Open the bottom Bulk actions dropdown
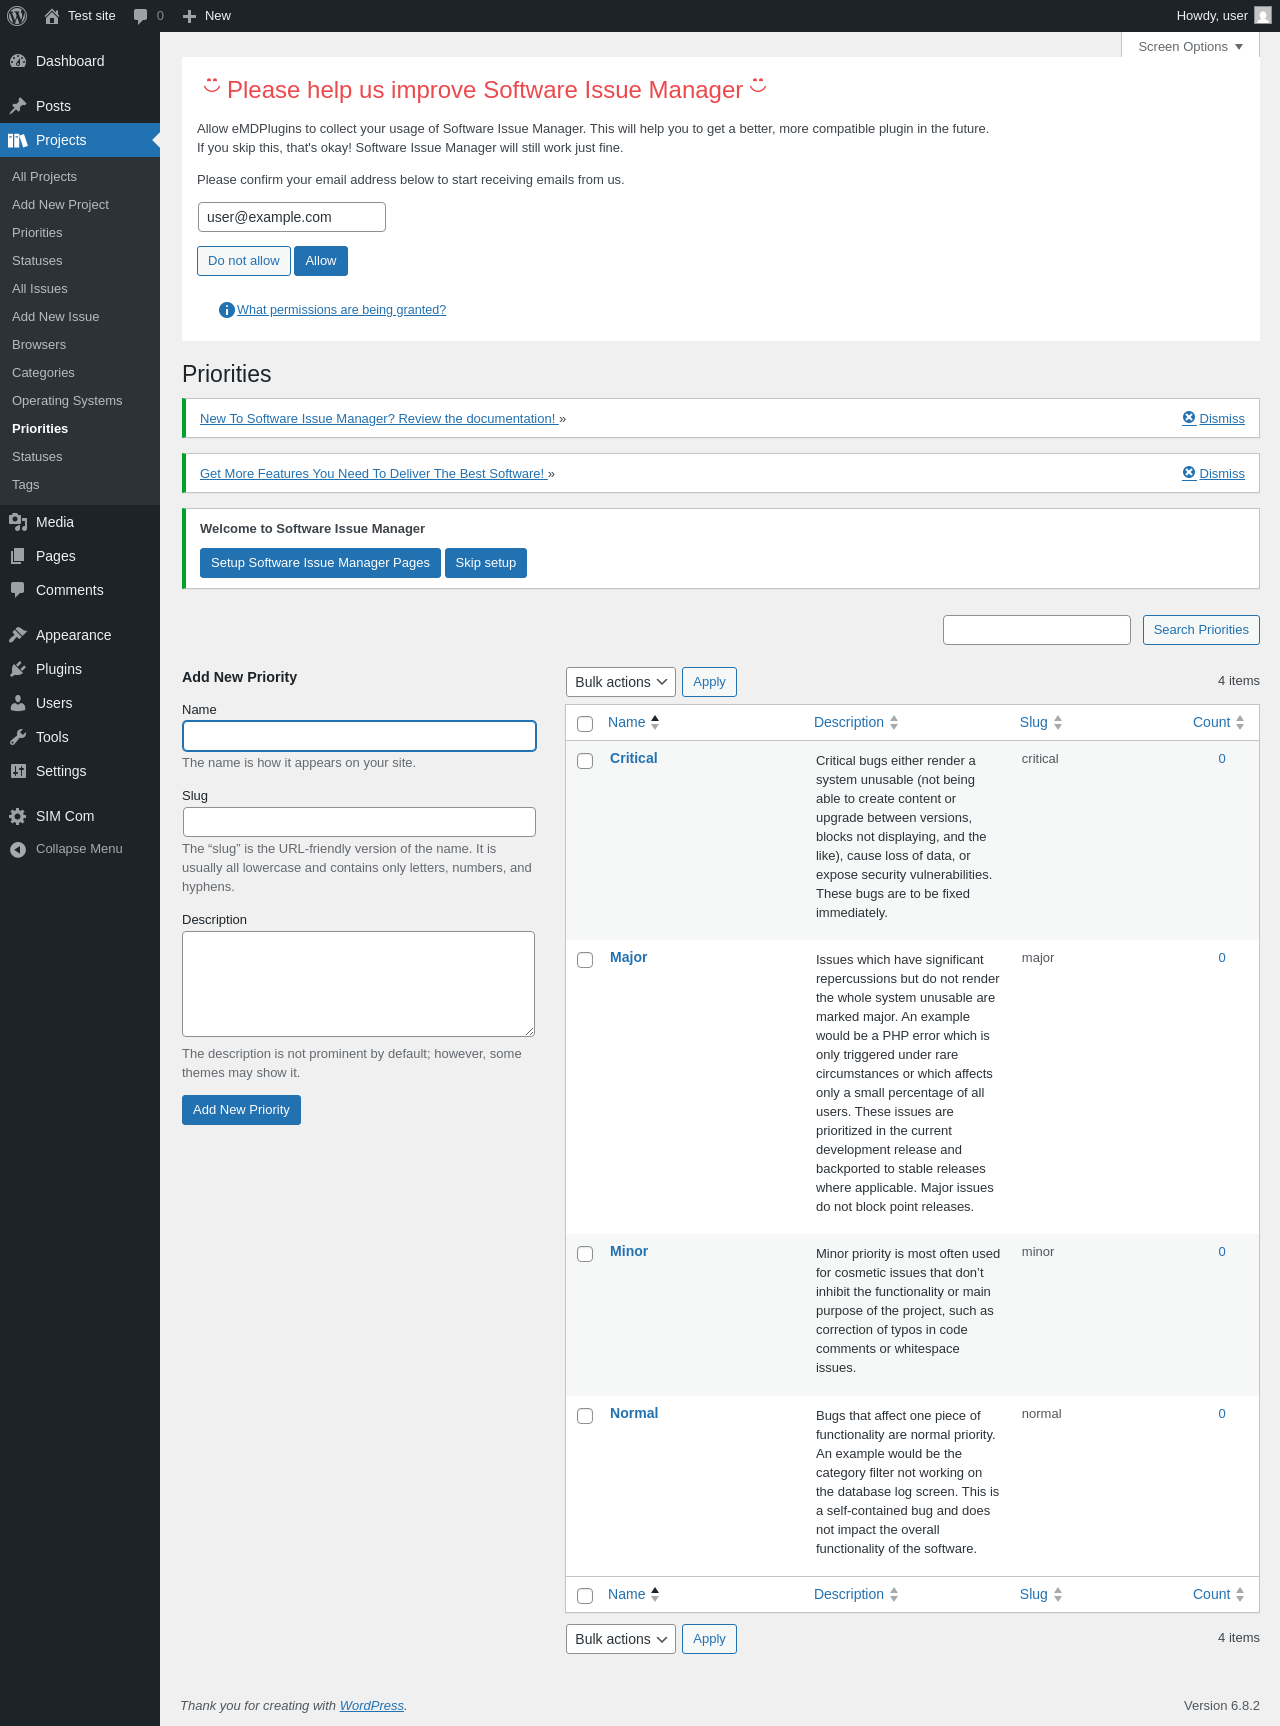1280x1726 pixels. pyautogui.click(x=621, y=1639)
